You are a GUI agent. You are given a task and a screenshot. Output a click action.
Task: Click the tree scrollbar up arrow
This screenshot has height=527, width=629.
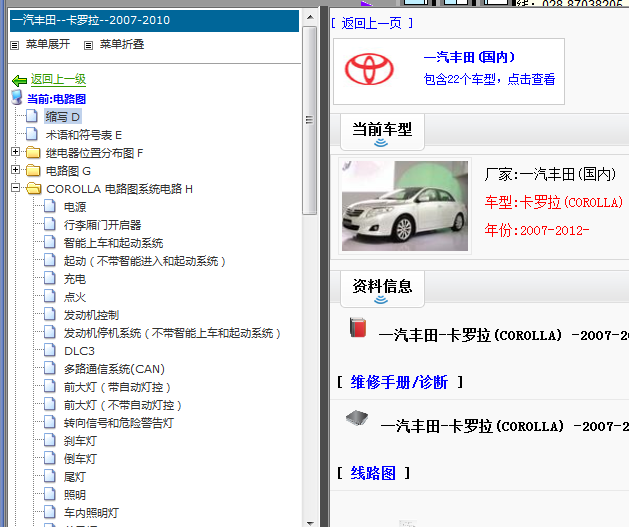(x=310, y=18)
